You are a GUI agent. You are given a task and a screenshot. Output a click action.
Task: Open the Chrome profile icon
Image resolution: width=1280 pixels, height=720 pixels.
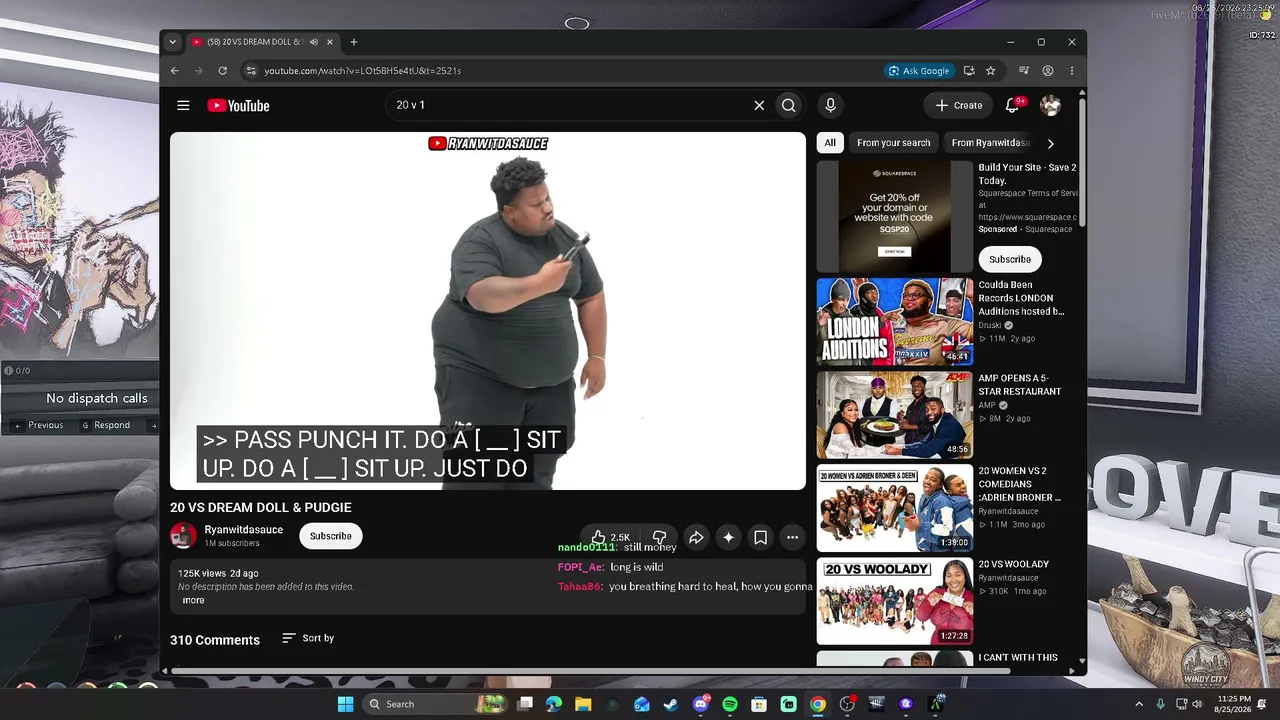(x=1048, y=71)
